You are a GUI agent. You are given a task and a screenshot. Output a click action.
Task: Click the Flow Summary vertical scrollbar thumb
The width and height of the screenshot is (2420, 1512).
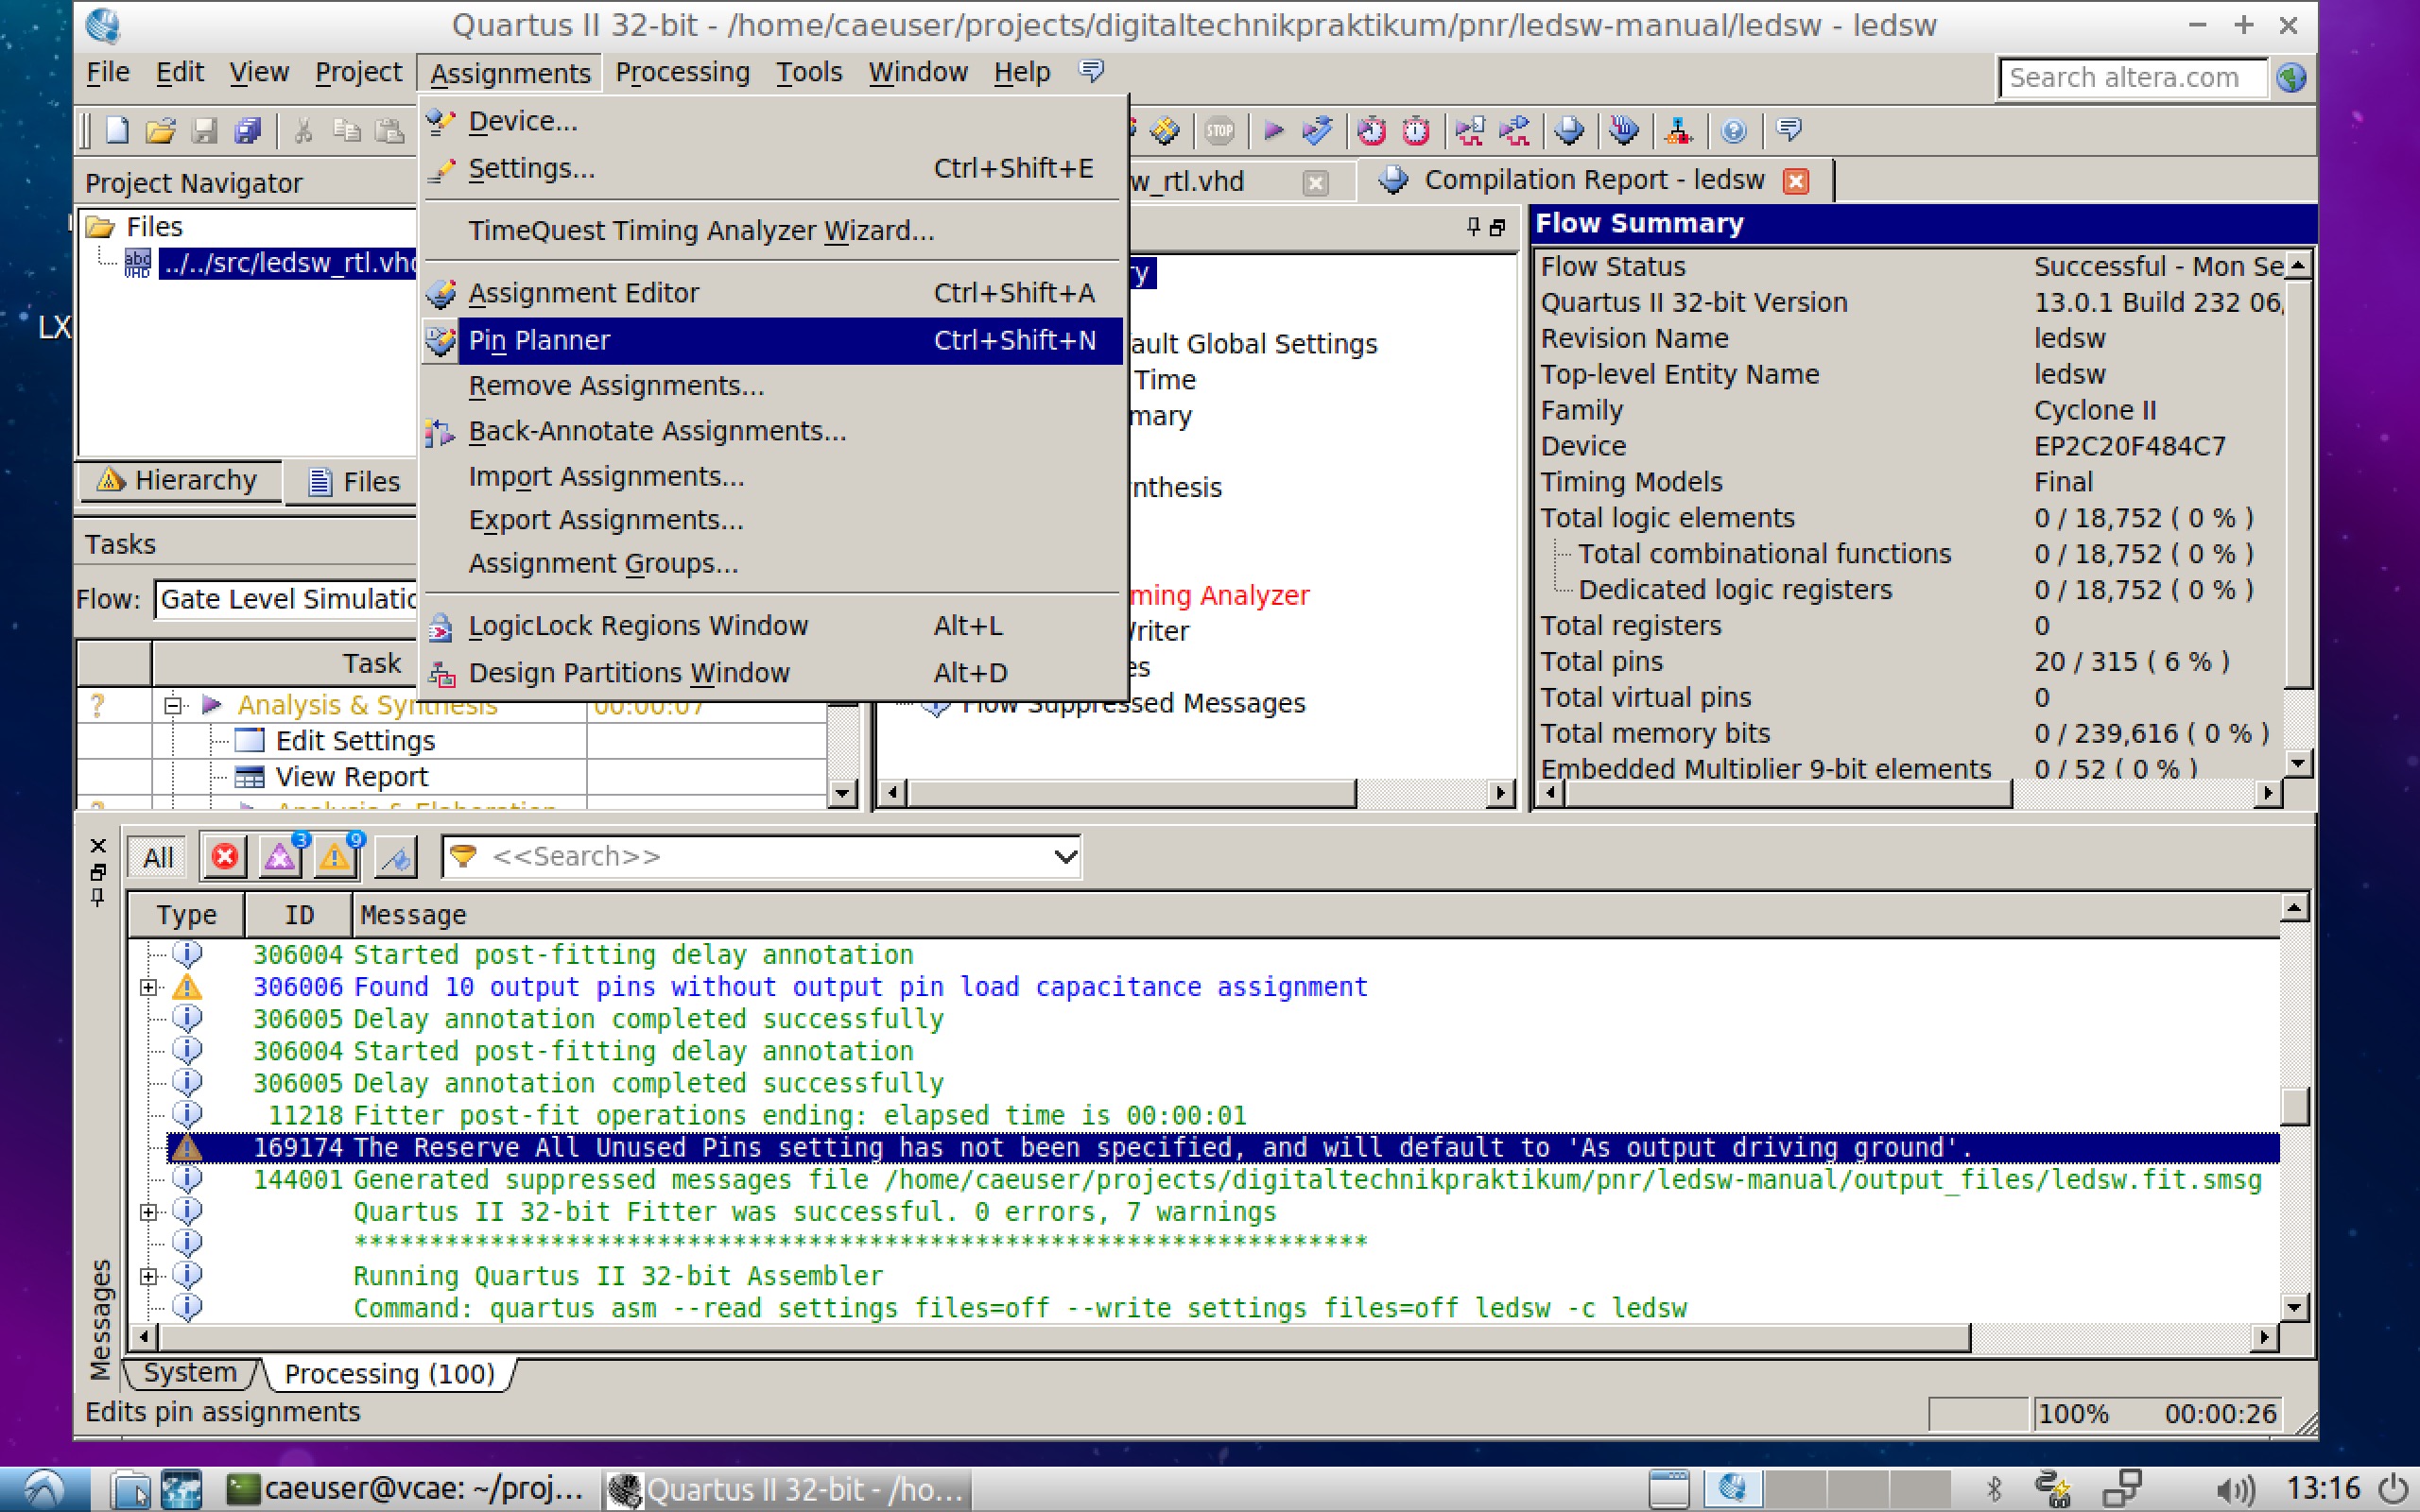2297,486
